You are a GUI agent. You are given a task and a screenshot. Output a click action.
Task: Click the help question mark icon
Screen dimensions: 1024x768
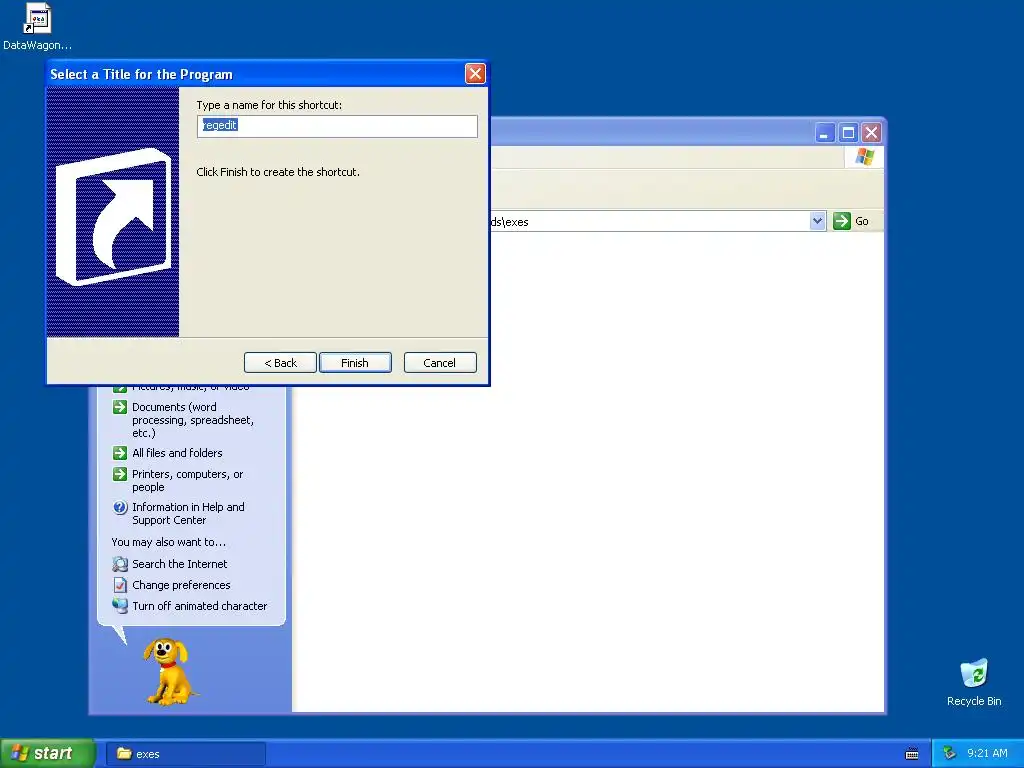tap(120, 507)
